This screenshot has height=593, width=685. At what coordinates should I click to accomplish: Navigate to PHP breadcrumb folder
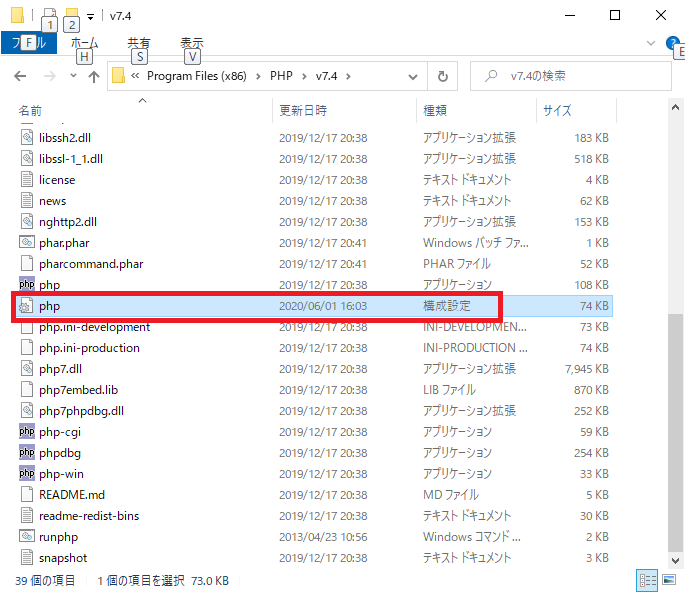tap(281, 76)
